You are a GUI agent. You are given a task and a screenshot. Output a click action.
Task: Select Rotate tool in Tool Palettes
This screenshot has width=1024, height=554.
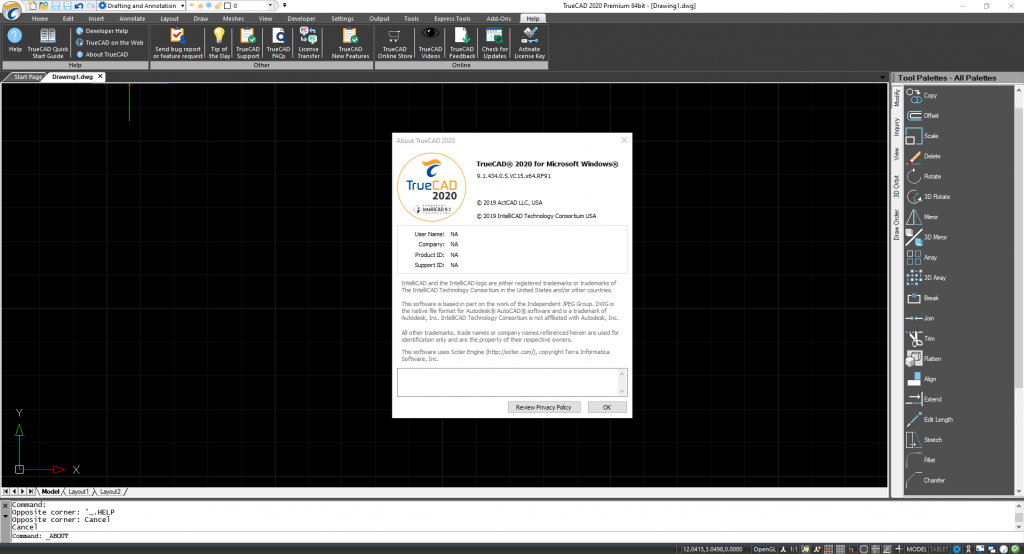click(x=924, y=176)
